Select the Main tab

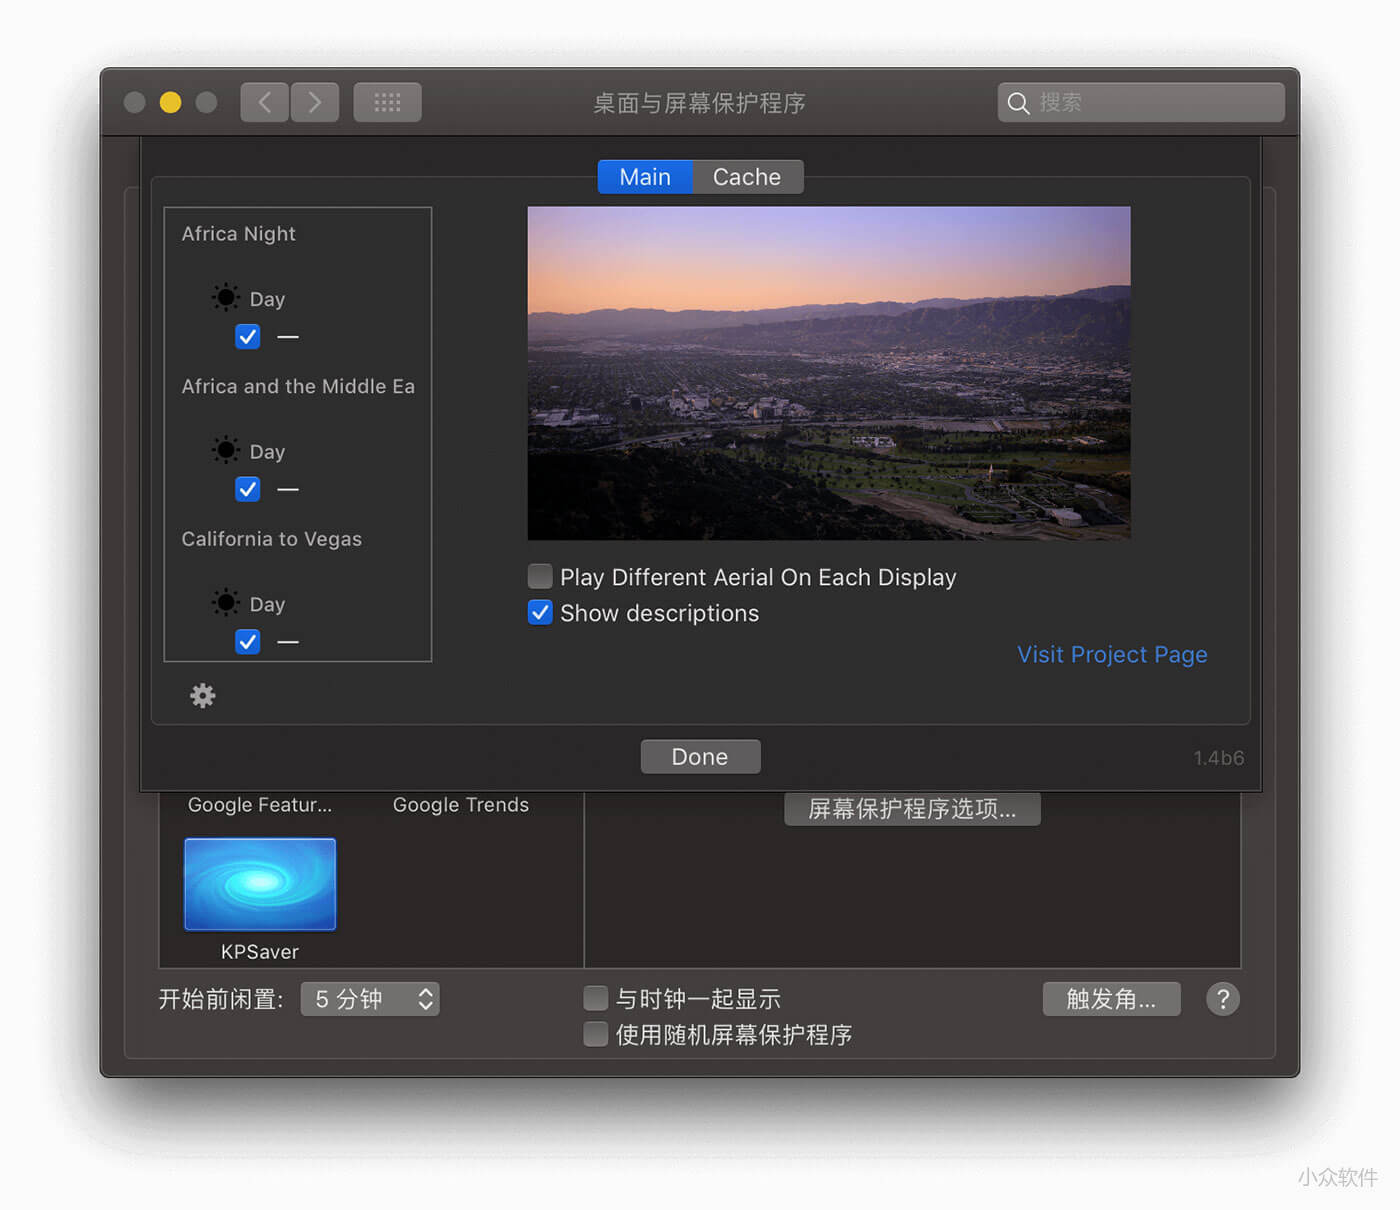645,176
